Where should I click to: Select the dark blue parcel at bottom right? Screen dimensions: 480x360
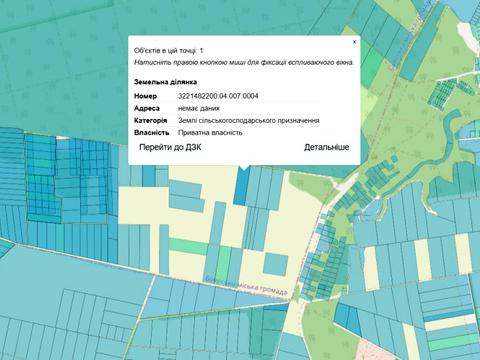pyautogui.click(x=347, y=318)
